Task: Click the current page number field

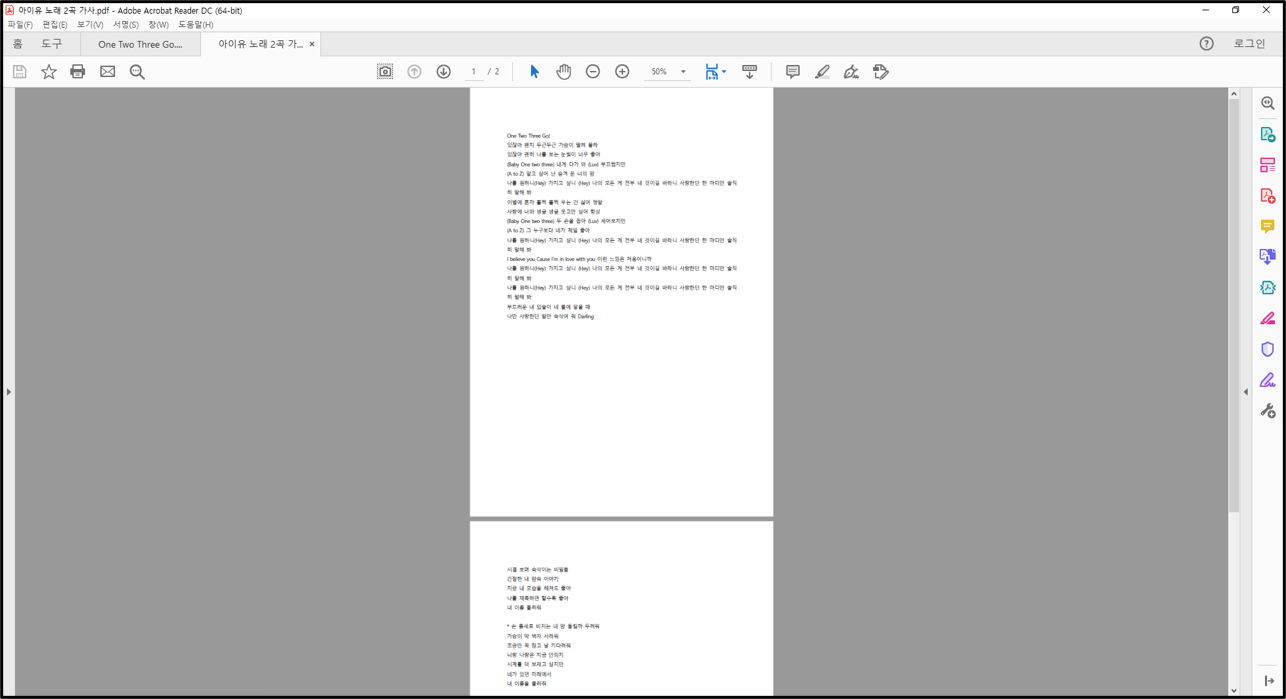Action: click(x=474, y=72)
